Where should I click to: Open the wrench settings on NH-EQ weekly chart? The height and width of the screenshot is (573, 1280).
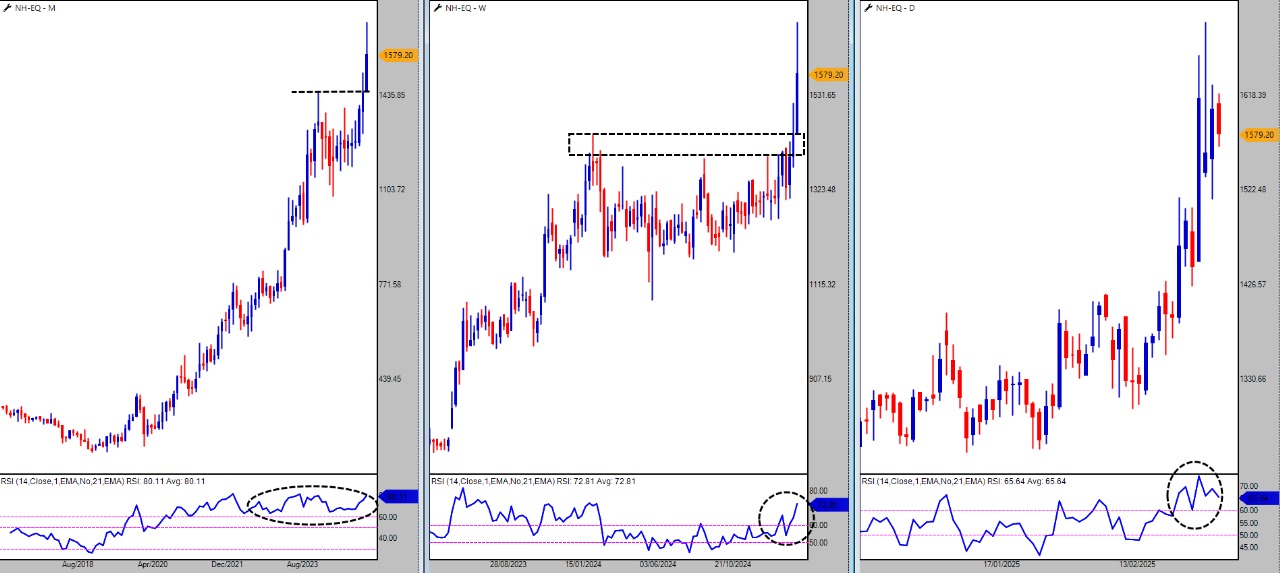(437, 7)
